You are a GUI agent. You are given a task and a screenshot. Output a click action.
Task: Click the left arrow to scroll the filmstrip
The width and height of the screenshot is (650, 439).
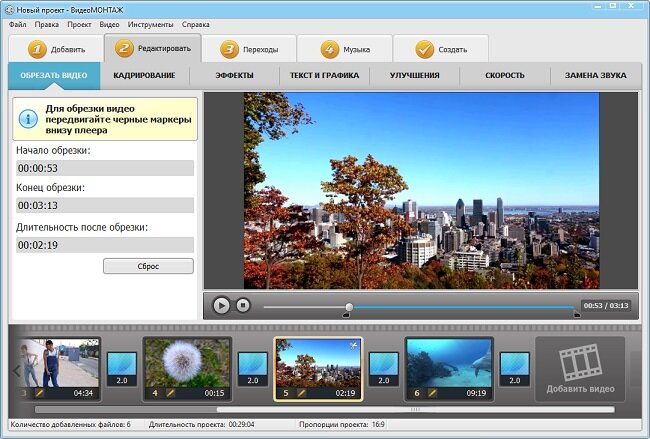pyautogui.click(x=16, y=370)
